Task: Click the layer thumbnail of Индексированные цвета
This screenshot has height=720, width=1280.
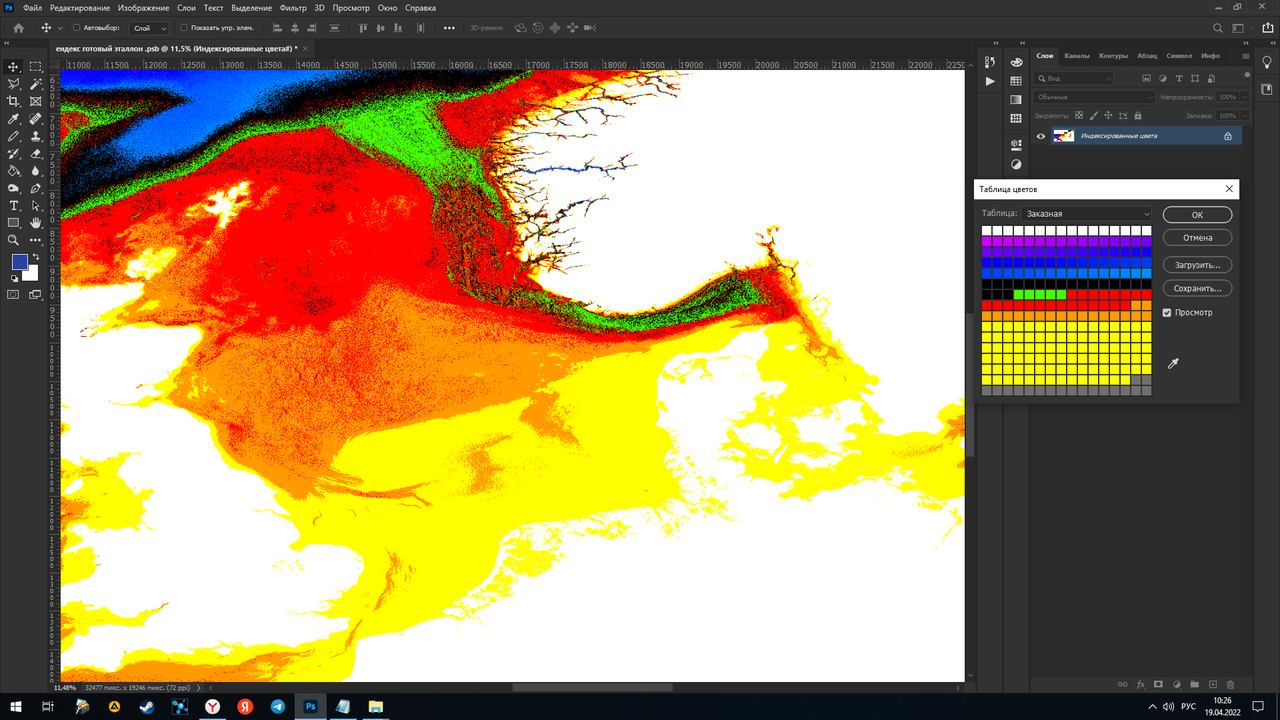Action: point(1064,136)
